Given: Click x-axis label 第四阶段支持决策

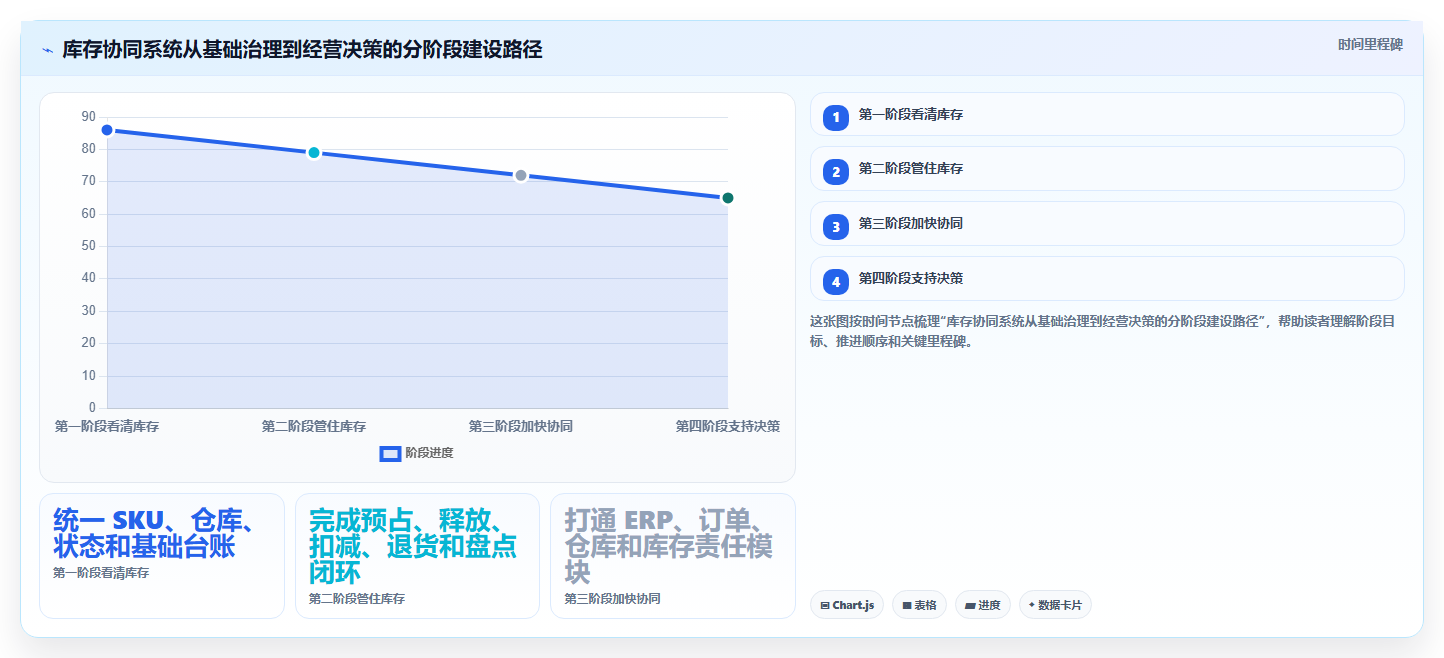Looking at the screenshot, I should coord(728,427).
